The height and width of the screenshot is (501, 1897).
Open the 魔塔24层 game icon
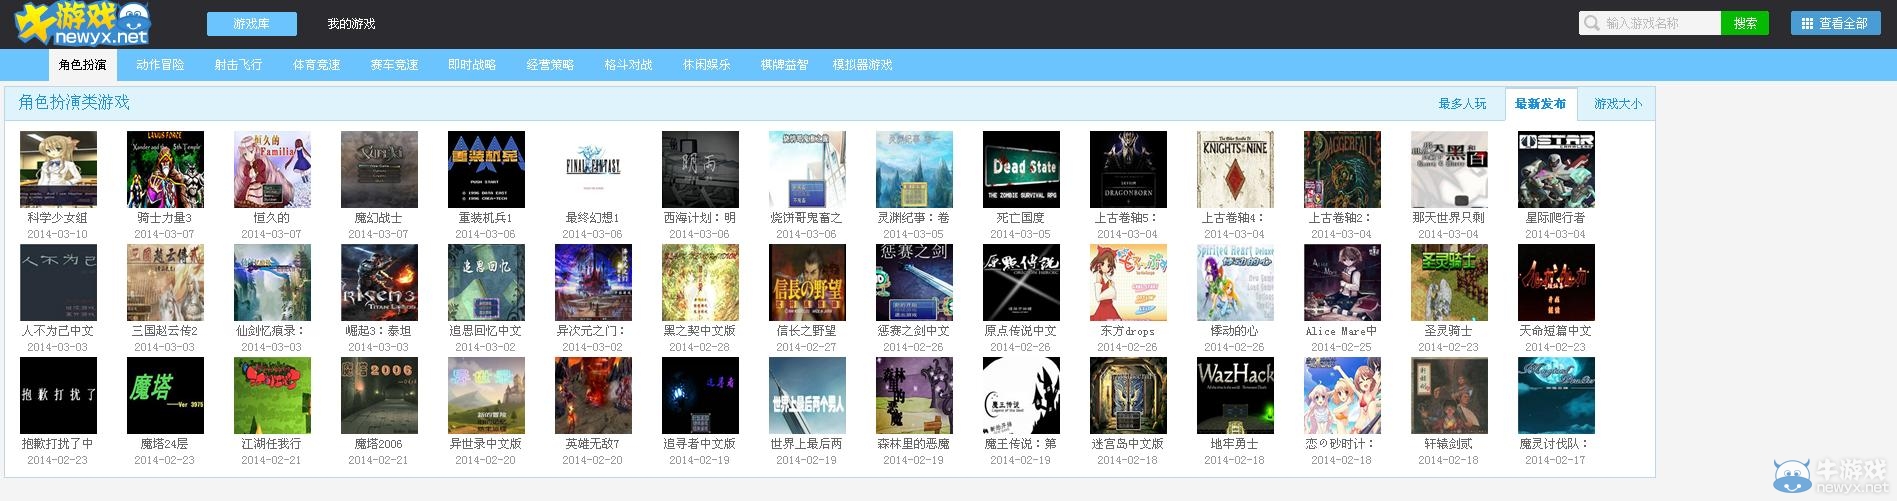pos(165,395)
